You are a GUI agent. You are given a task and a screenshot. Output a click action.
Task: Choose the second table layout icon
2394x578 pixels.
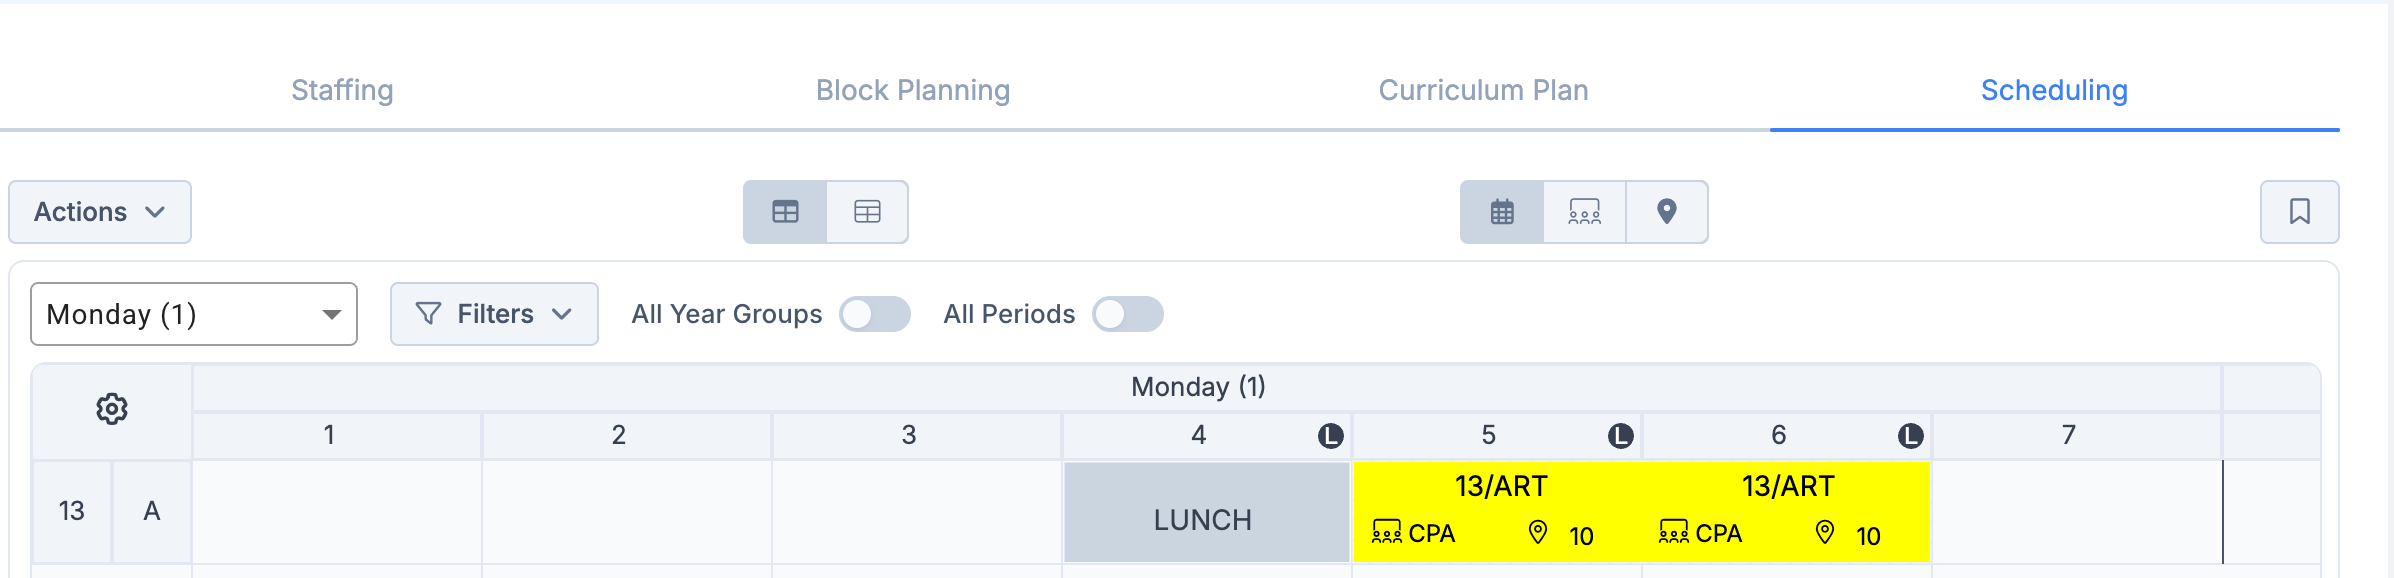(x=867, y=212)
